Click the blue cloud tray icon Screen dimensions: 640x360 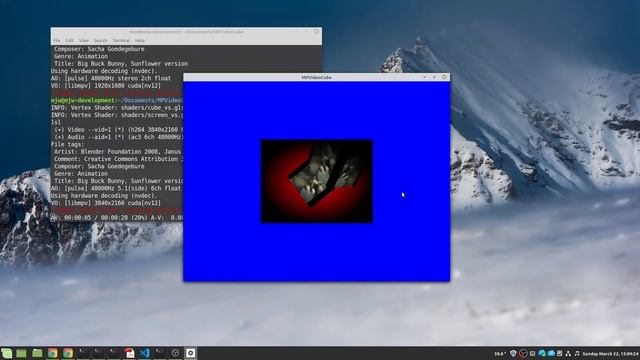[x=551, y=353]
